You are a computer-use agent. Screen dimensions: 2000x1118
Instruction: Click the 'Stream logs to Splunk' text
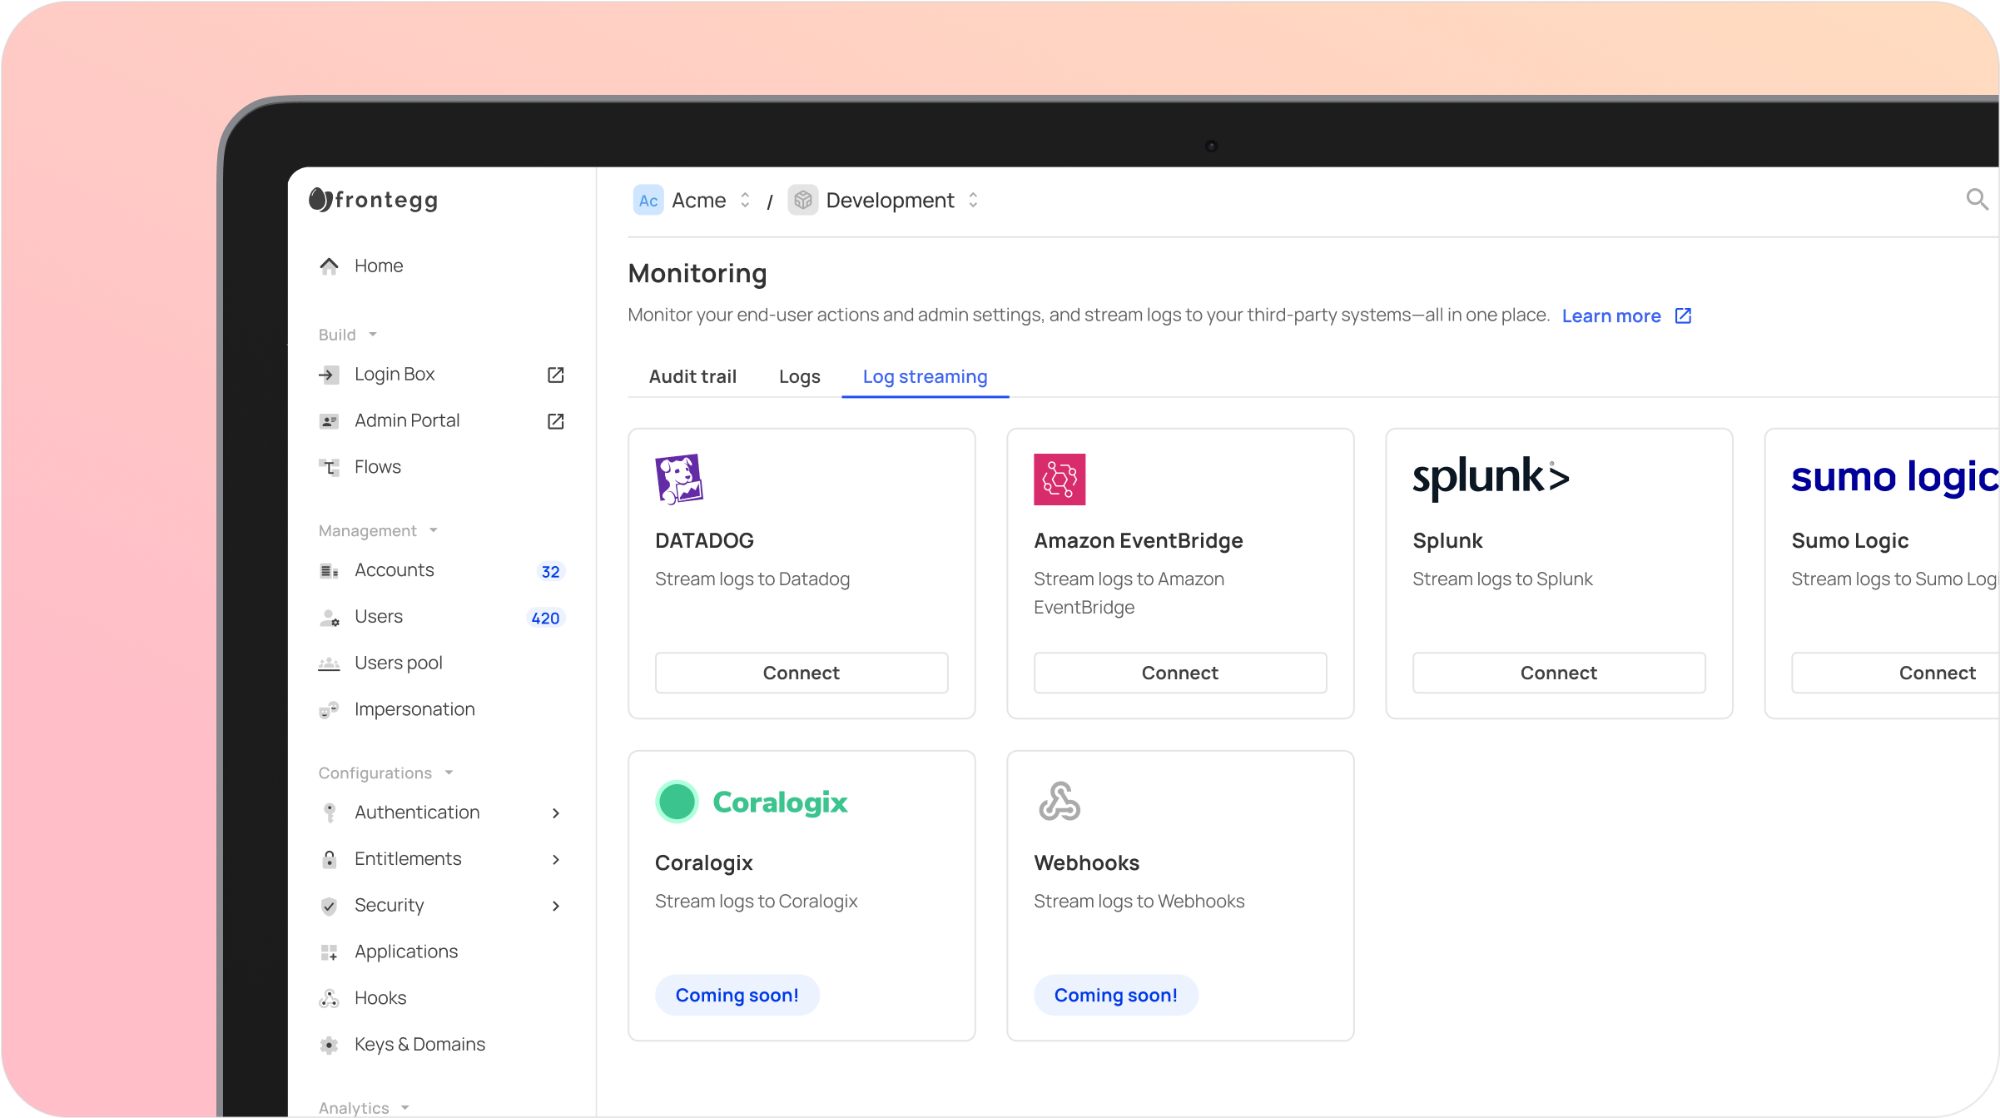pyautogui.click(x=1502, y=579)
